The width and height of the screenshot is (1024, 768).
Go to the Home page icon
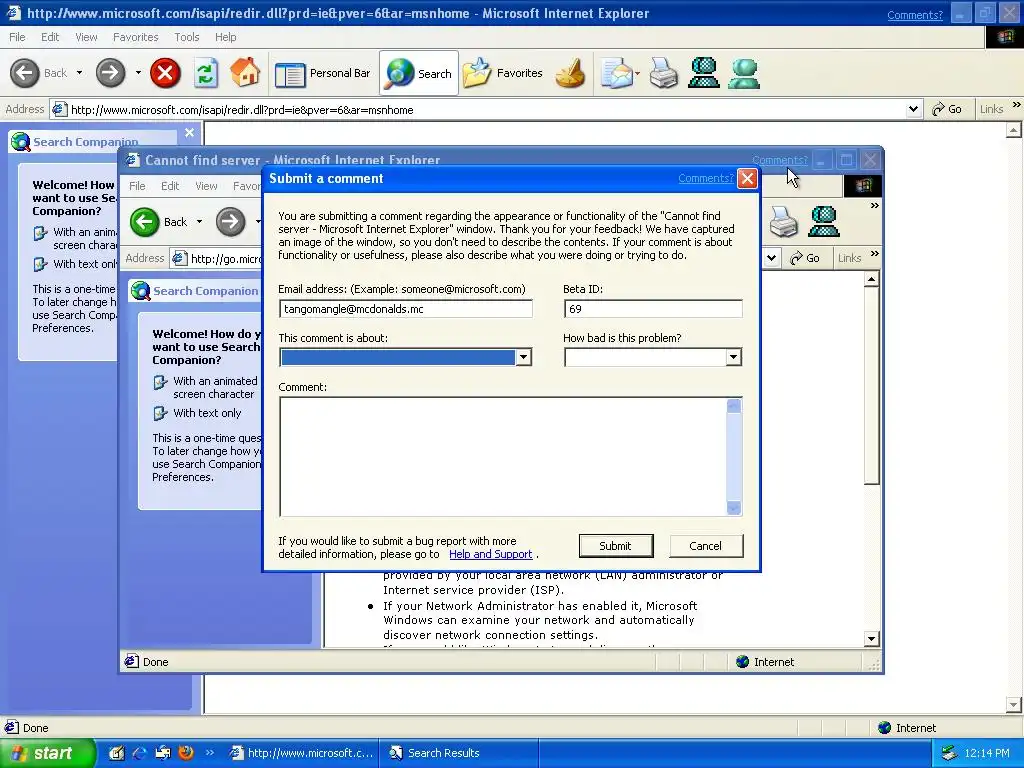point(246,72)
